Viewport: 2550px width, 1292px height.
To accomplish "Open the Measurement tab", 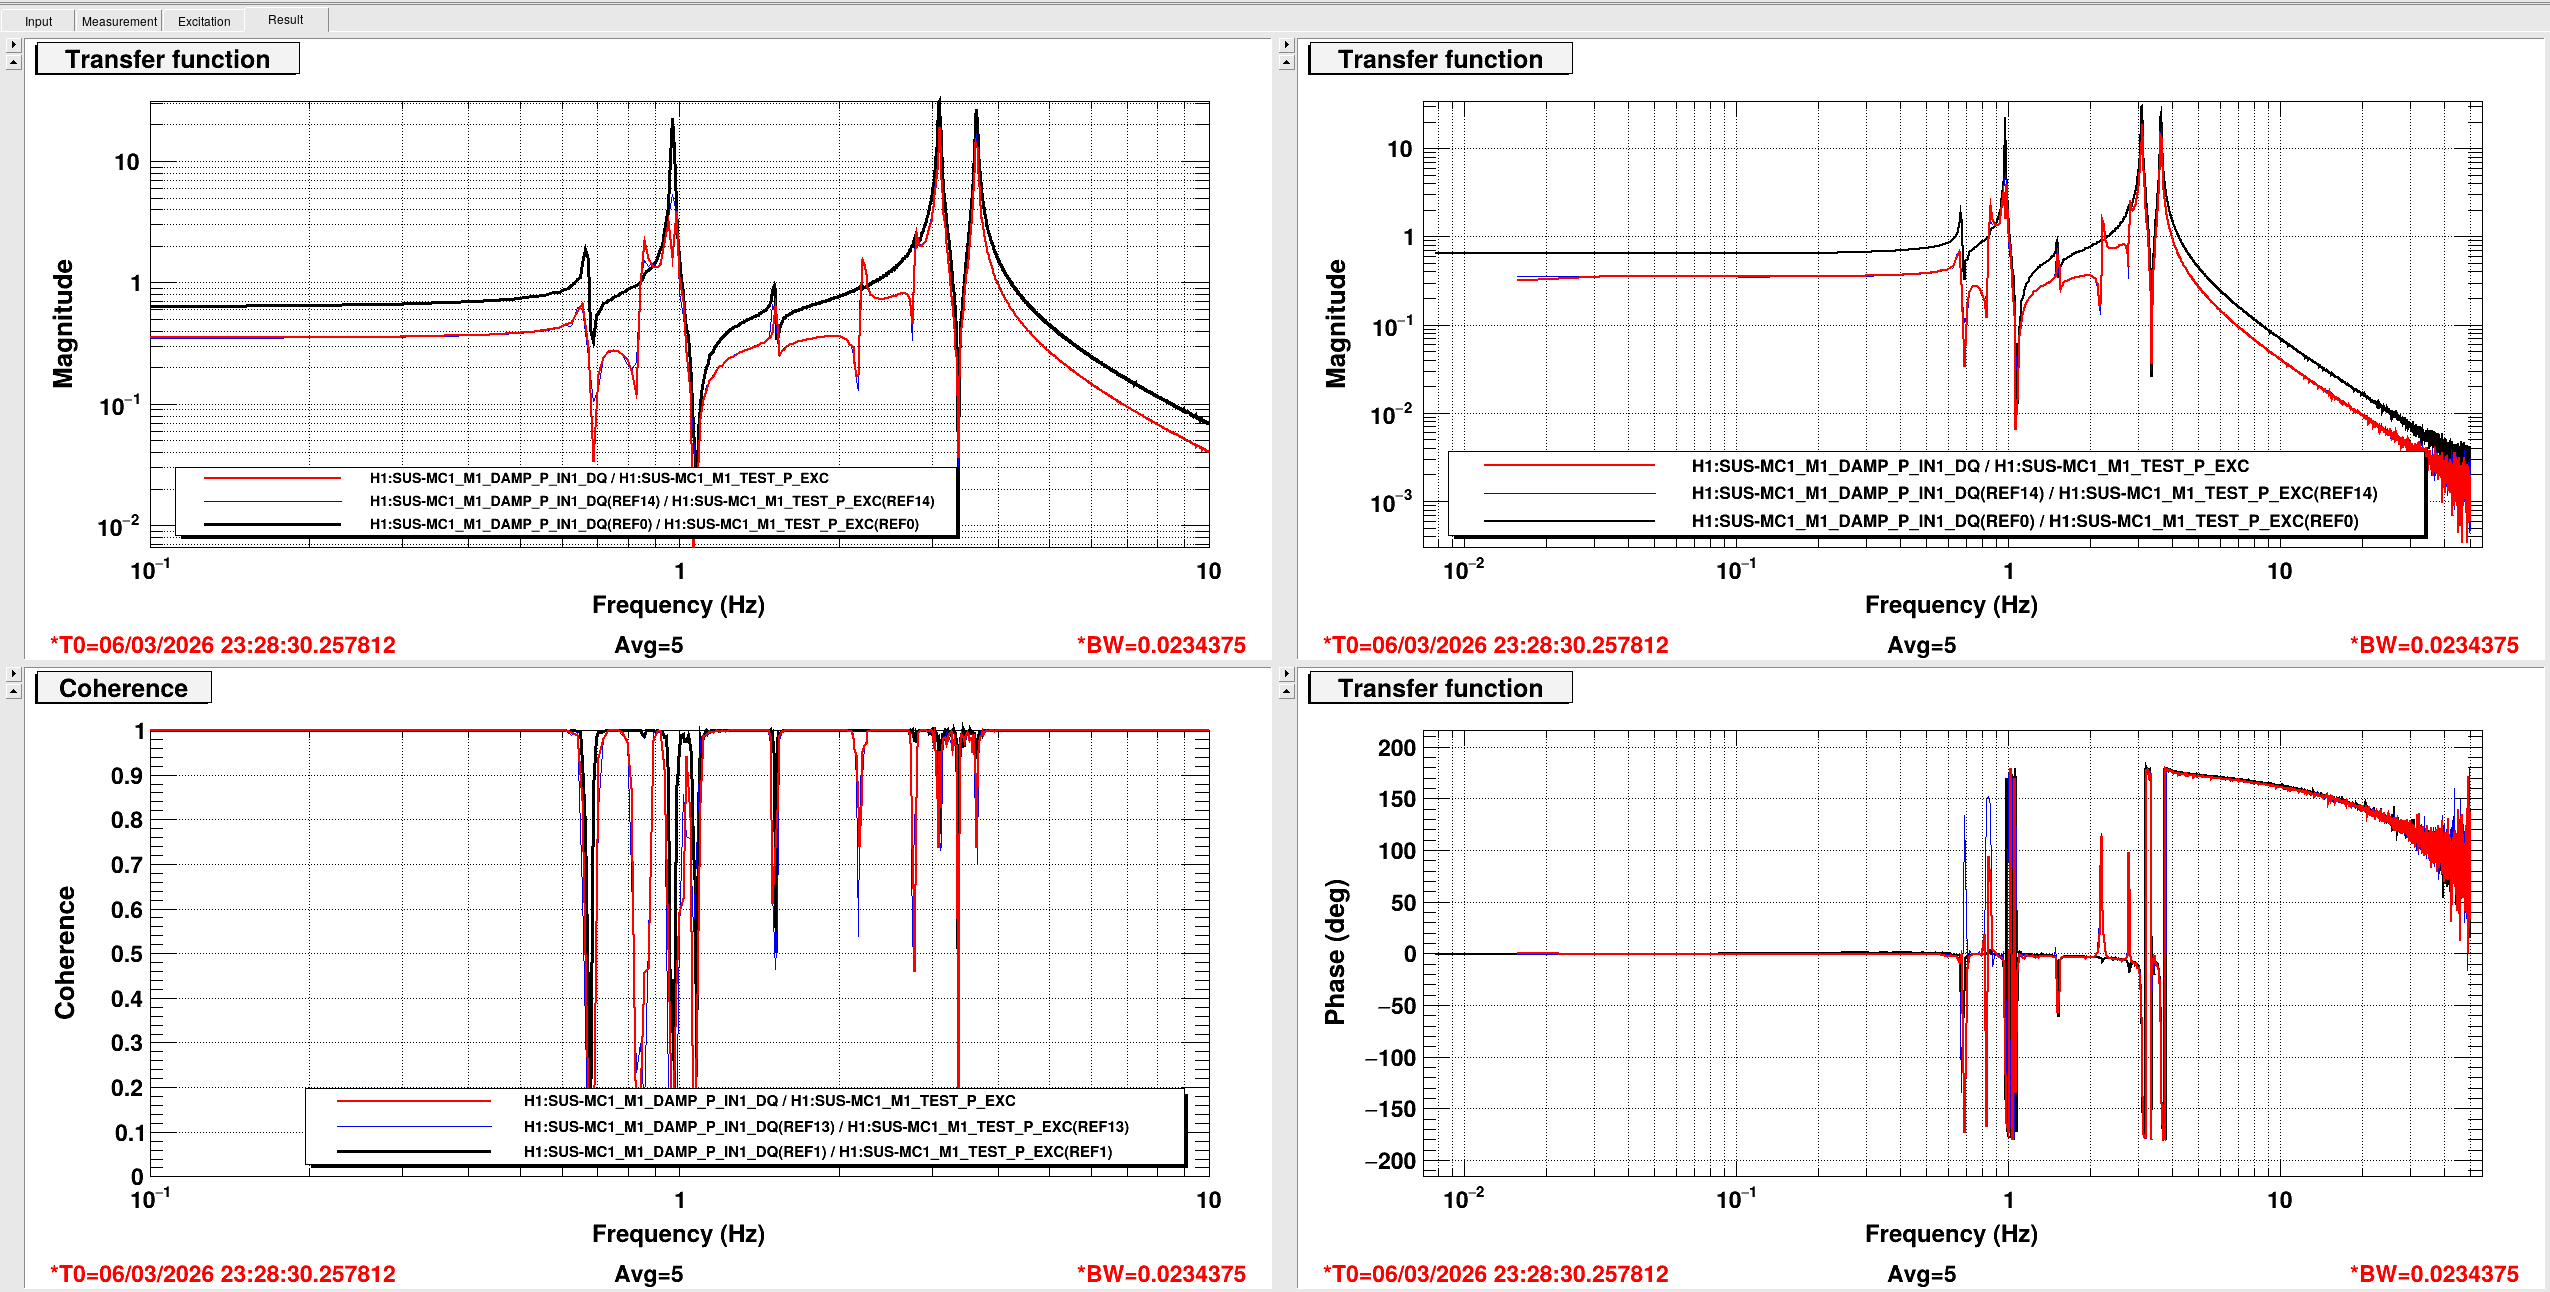I will pos(119,21).
